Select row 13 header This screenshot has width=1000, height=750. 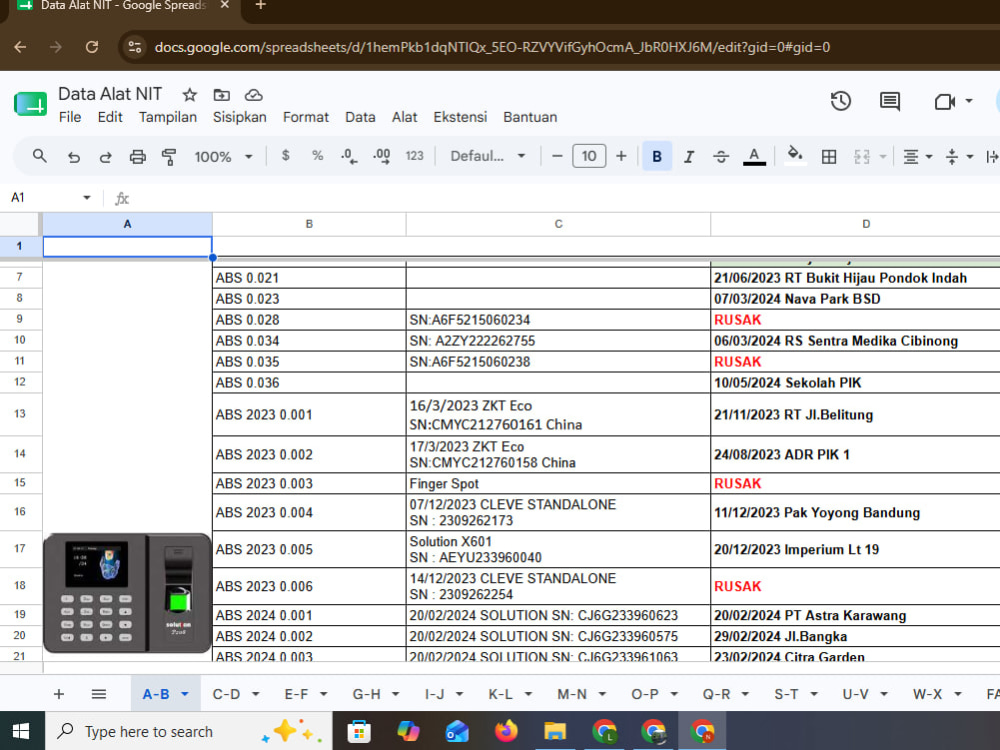[x=20, y=414]
